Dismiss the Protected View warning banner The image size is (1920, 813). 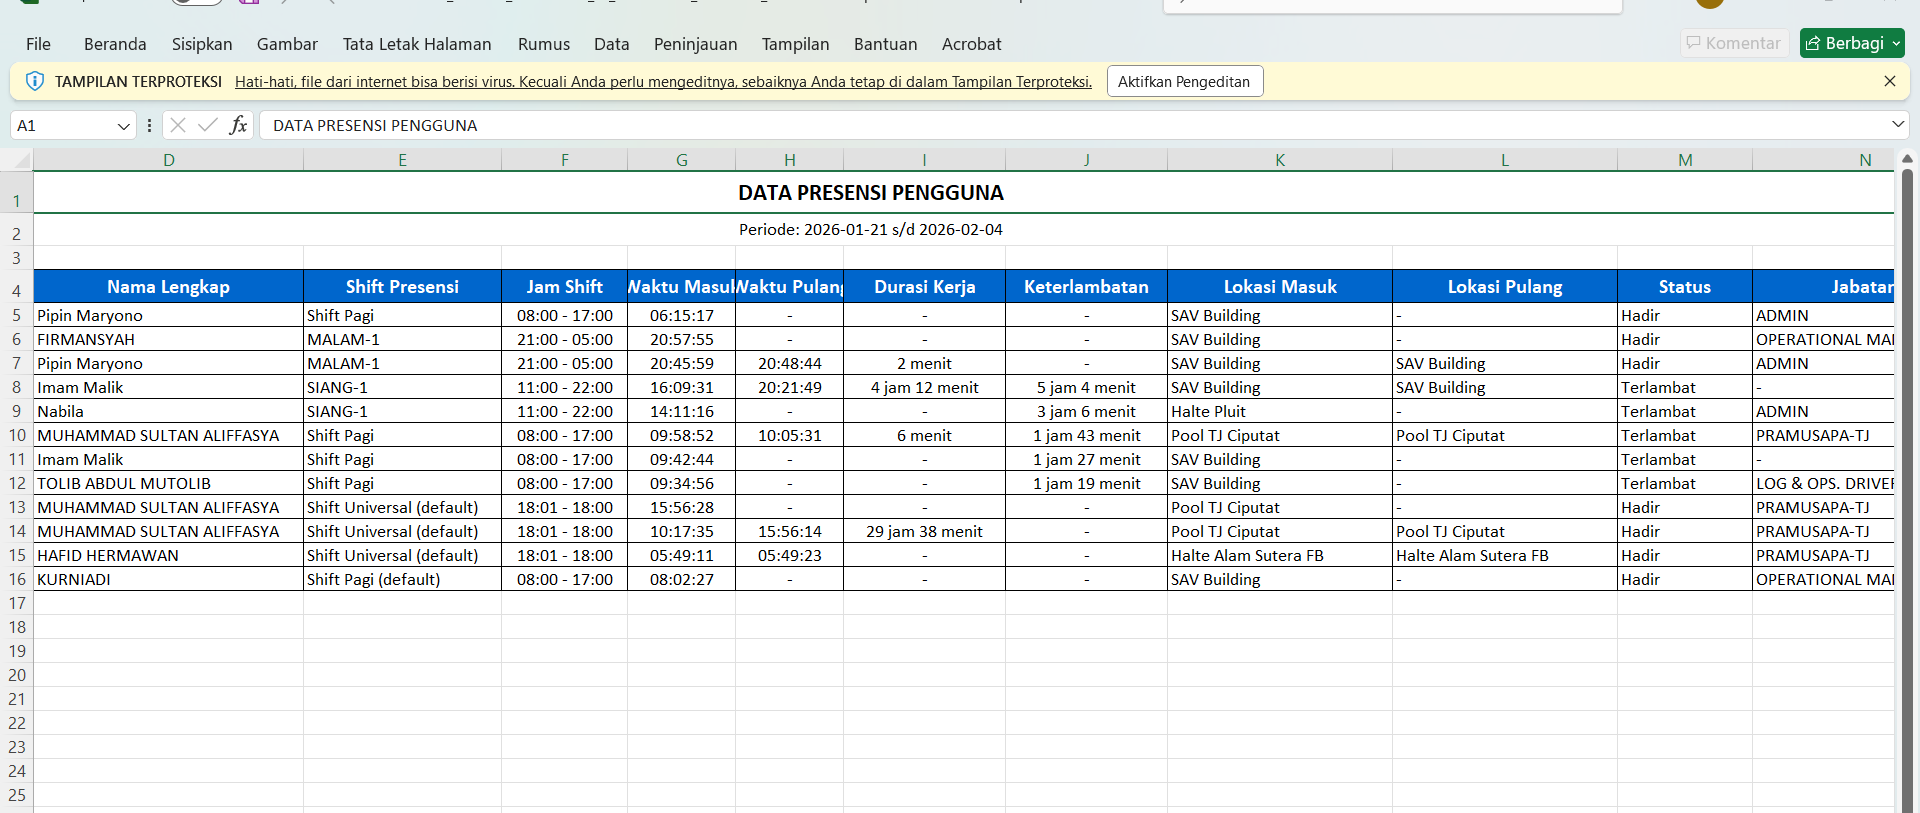1889,81
